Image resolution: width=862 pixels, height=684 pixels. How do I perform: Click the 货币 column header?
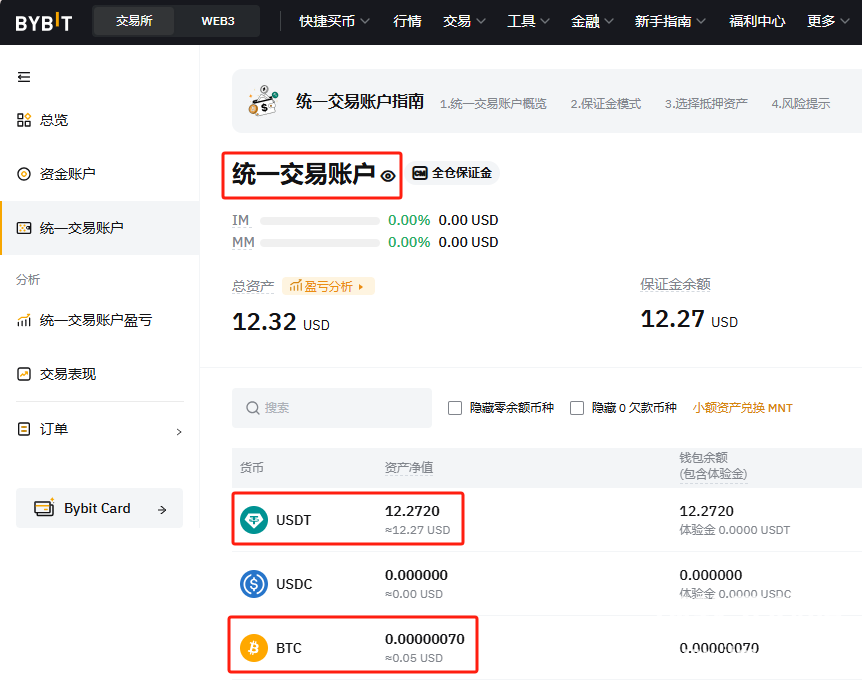(252, 468)
